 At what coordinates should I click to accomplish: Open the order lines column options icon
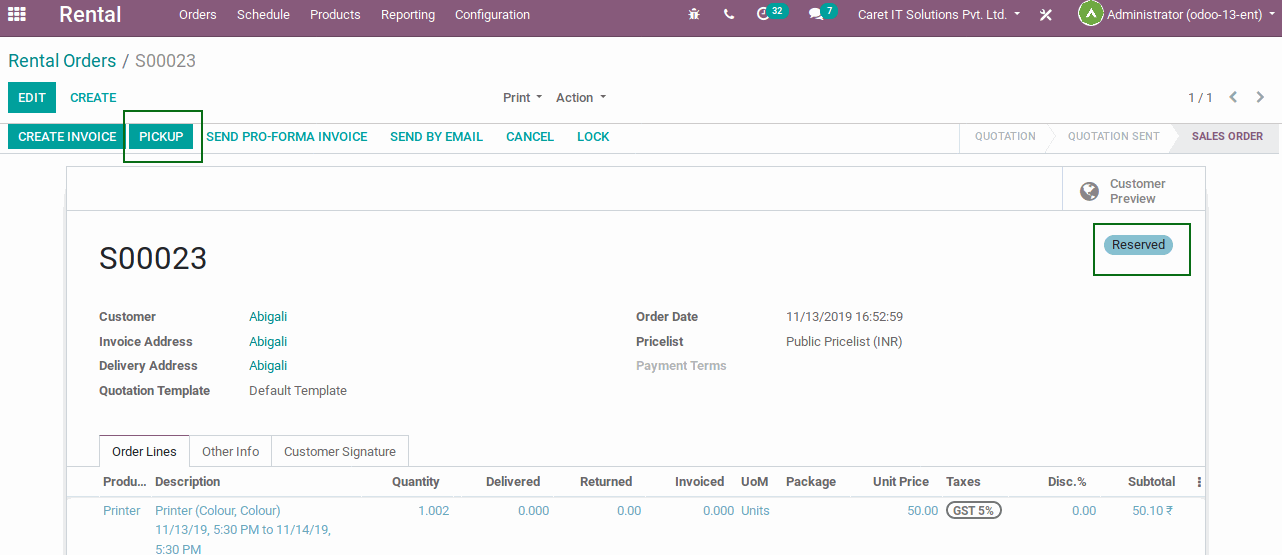pyautogui.click(x=1199, y=482)
